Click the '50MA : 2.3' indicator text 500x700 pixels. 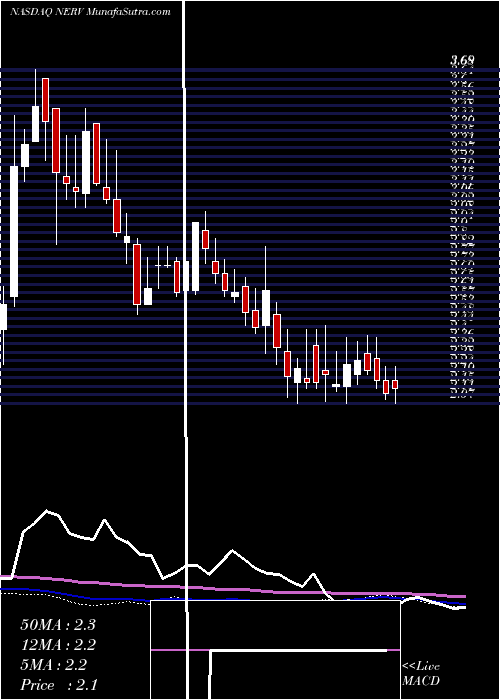pos(58,625)
